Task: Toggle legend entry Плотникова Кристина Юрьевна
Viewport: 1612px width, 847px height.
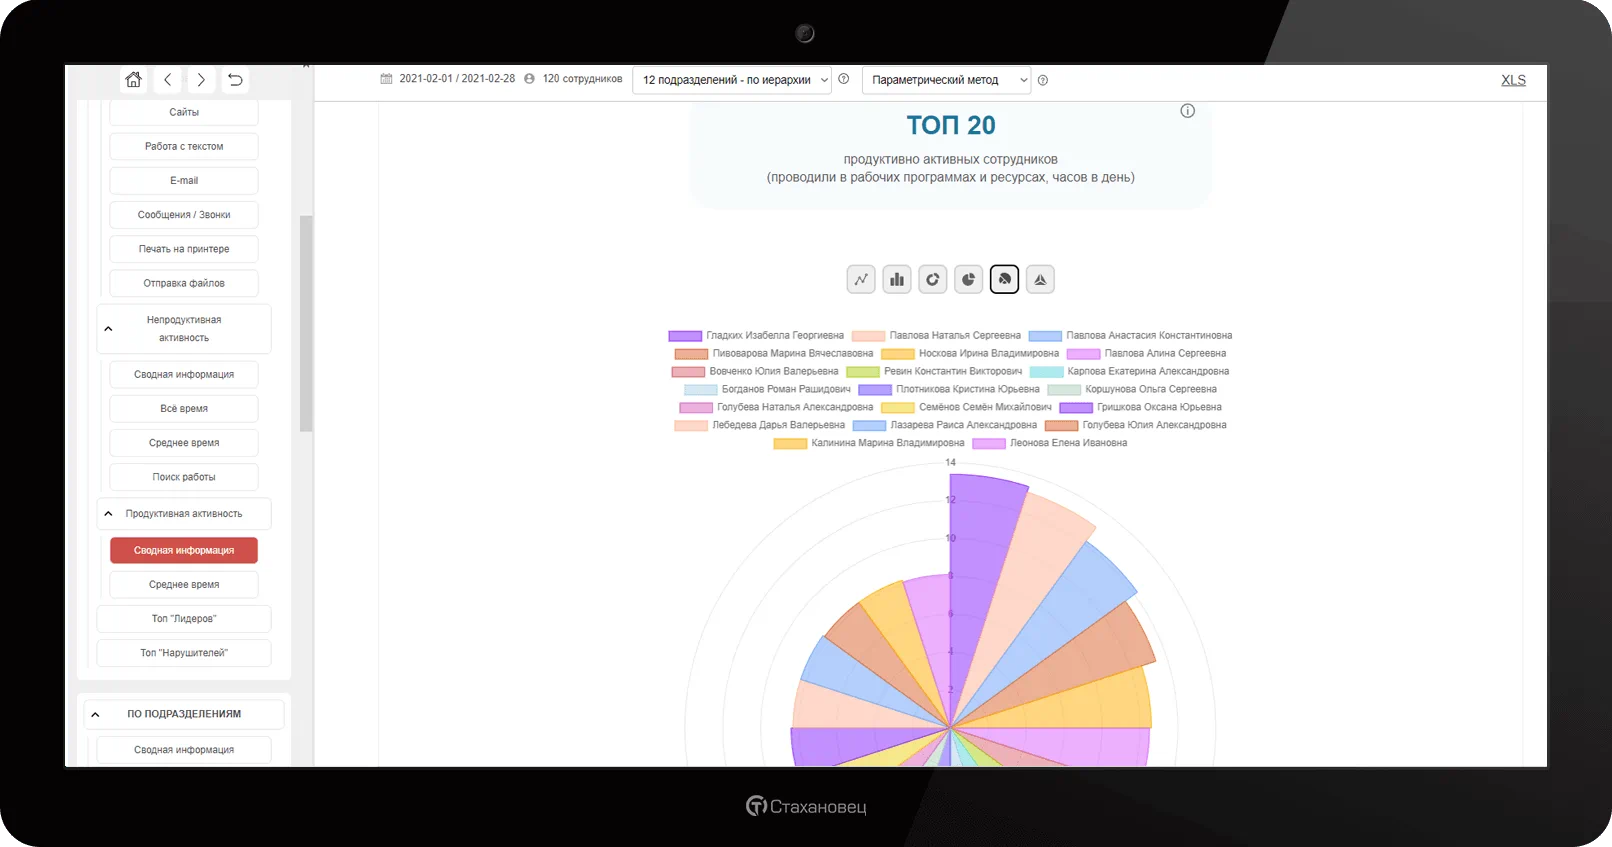Action: 950,390
